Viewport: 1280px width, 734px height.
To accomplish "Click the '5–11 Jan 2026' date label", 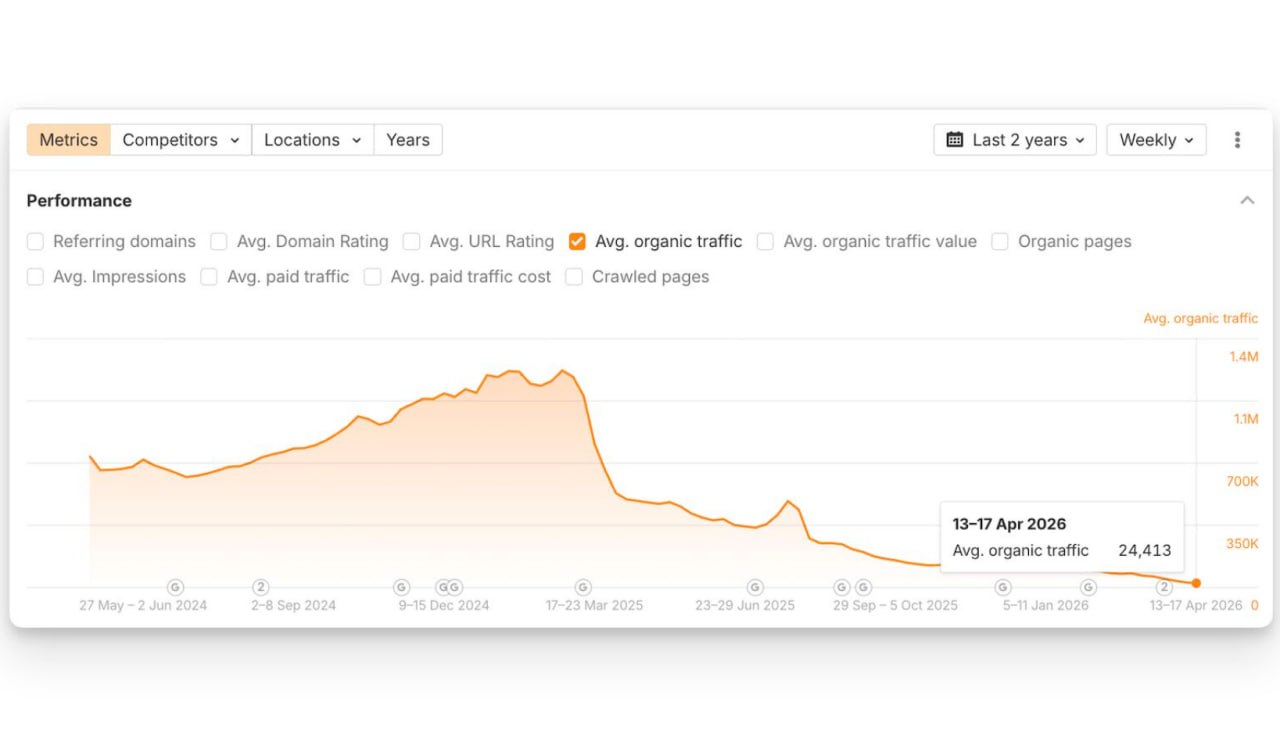I will (1046, 605).
